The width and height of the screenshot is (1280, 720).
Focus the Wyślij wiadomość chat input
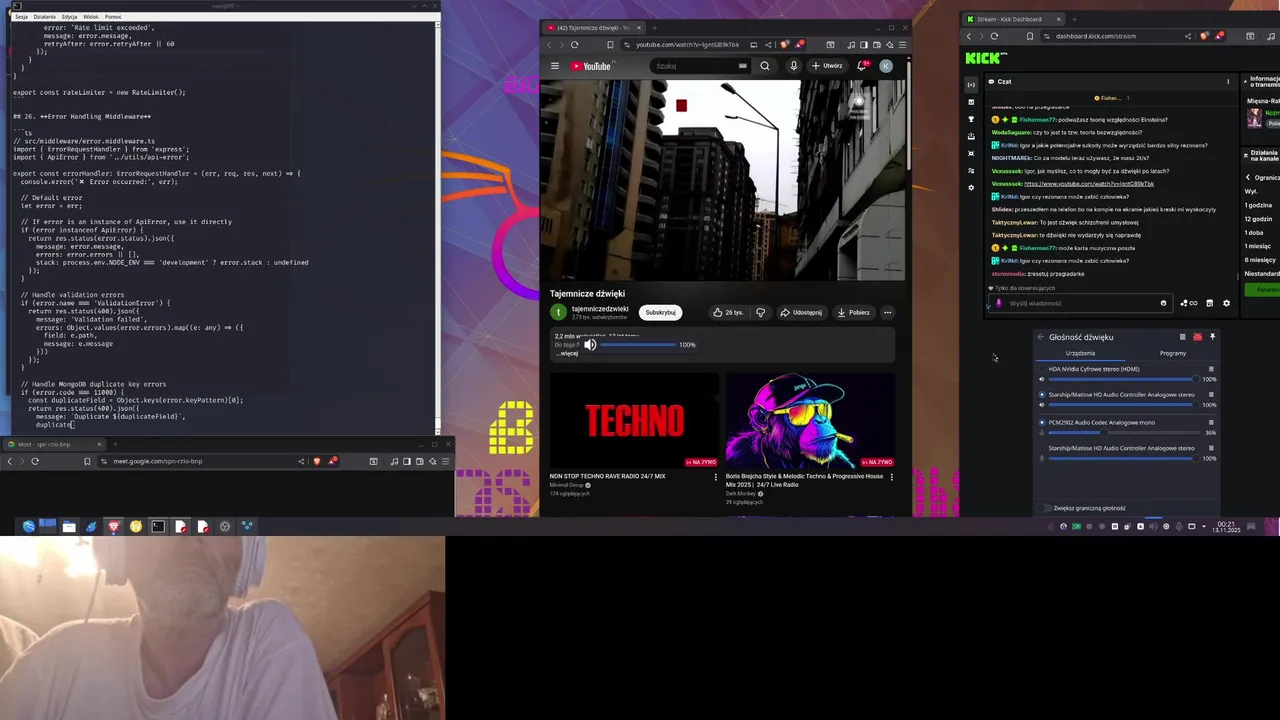pos(1080,303)
